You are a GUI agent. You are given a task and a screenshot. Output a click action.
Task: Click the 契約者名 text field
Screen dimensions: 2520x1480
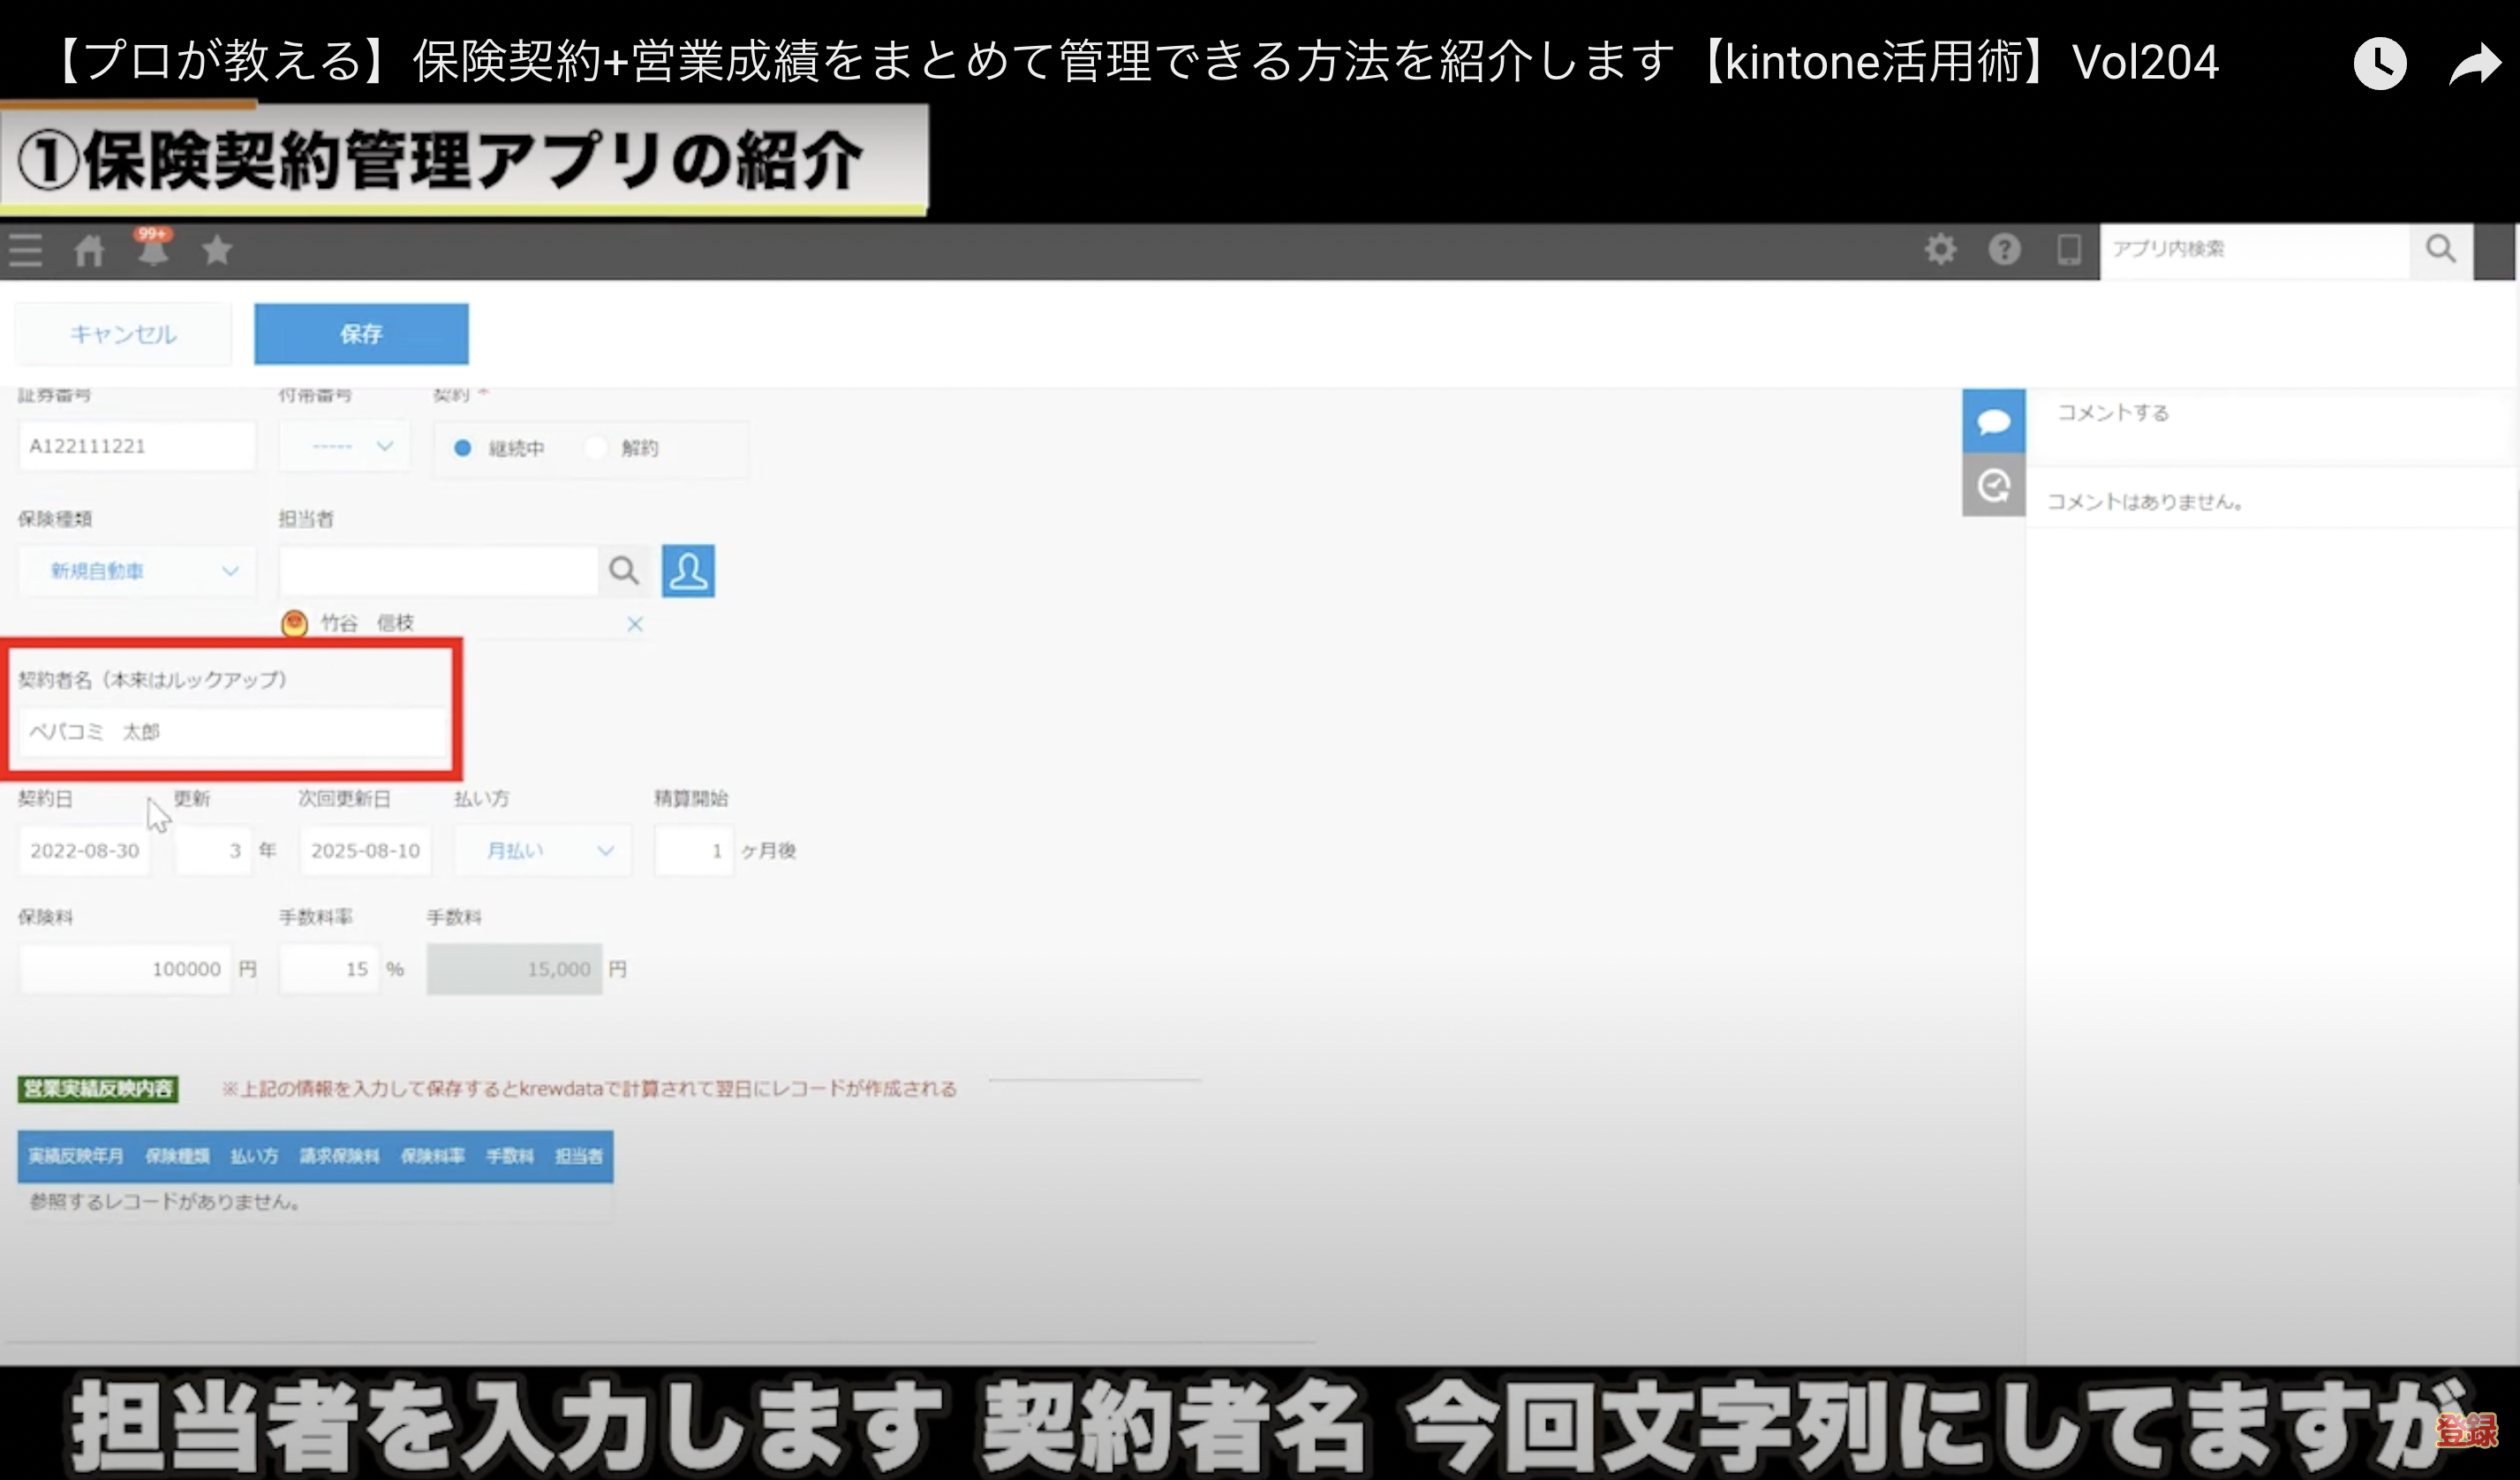[232, 732]
